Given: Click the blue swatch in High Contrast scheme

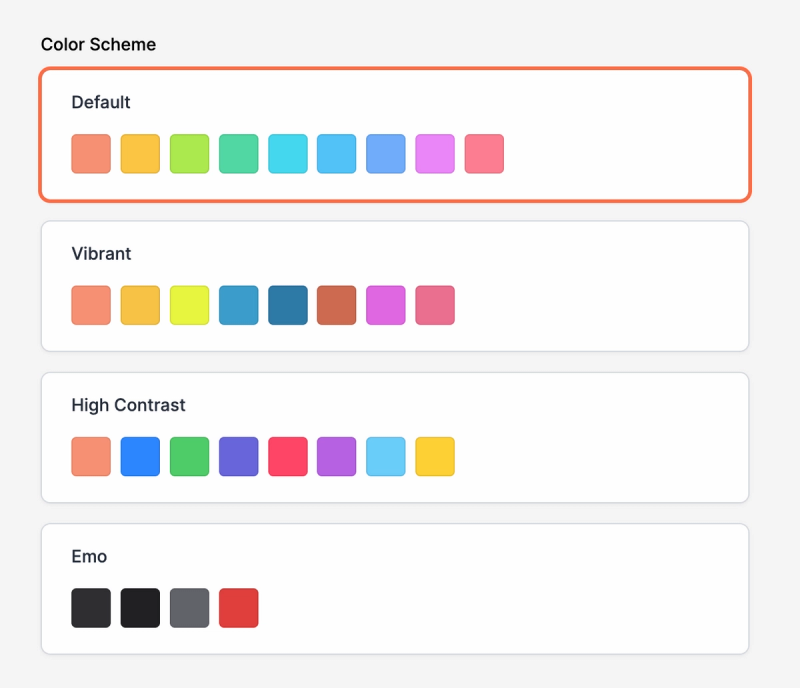Looking at the screenshot, I should pos(139,457).
